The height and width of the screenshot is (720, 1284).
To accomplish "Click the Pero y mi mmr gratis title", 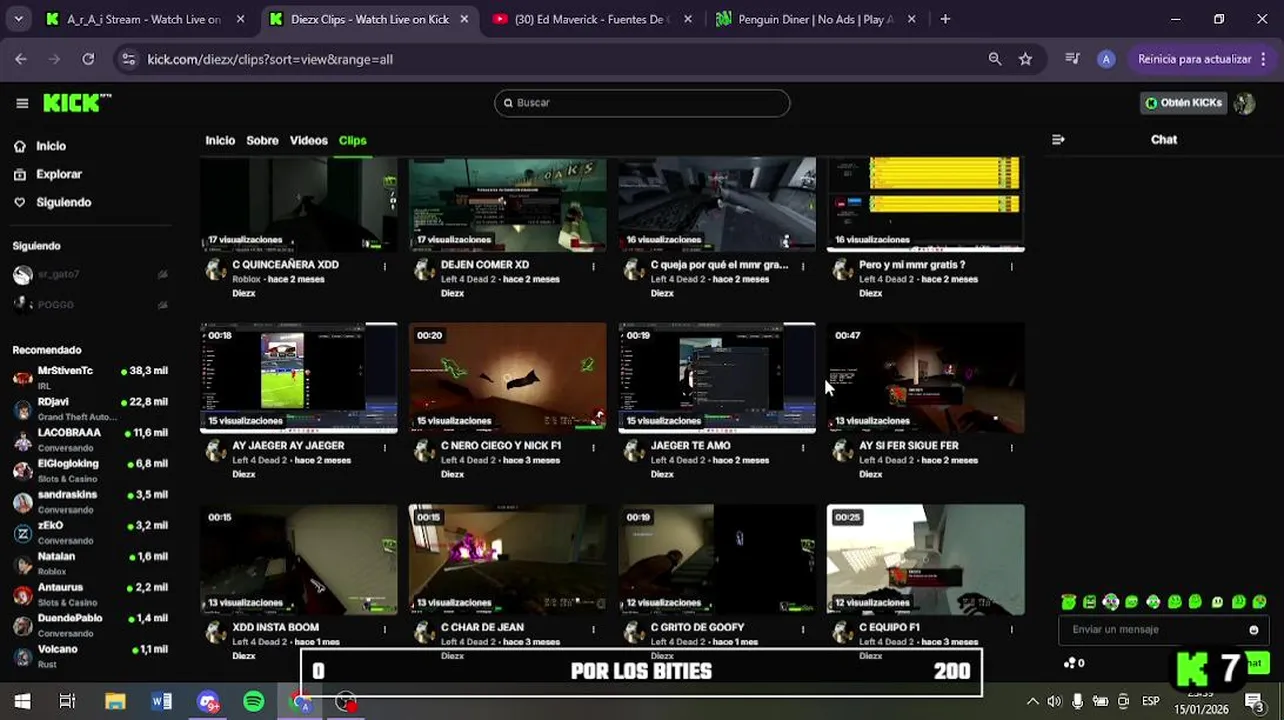I will [912, 265].
